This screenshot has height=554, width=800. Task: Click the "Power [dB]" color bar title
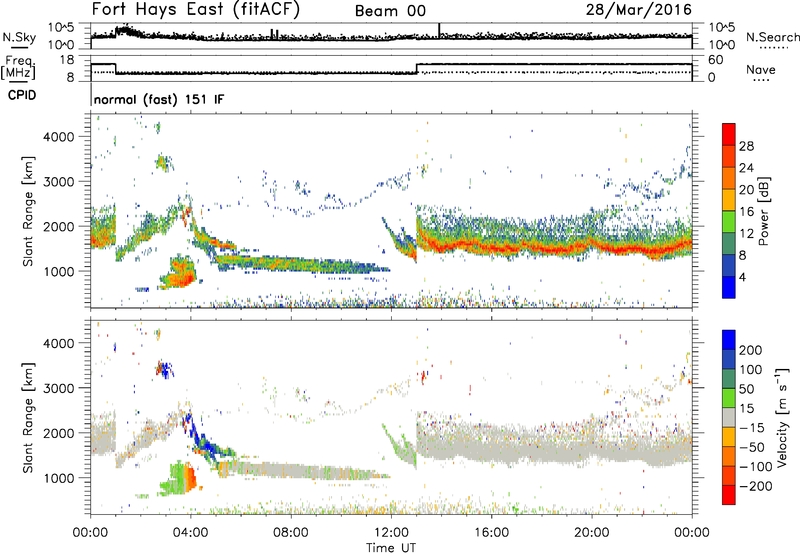pyautogui.click(x=763, y=211)
